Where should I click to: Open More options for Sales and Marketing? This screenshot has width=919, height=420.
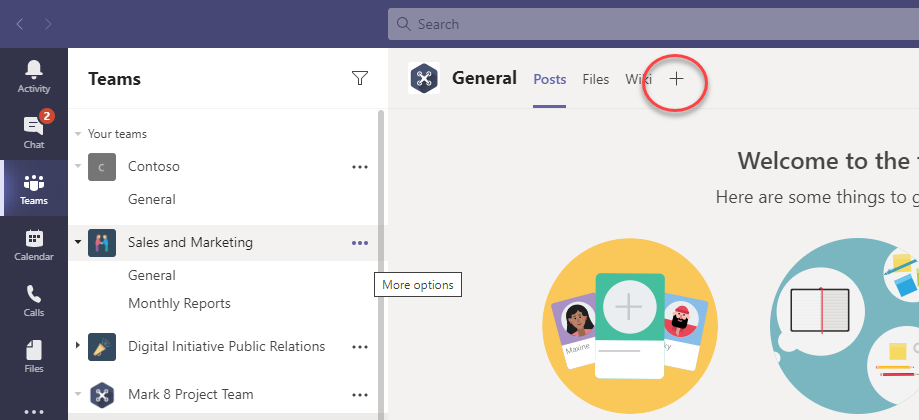359,243
